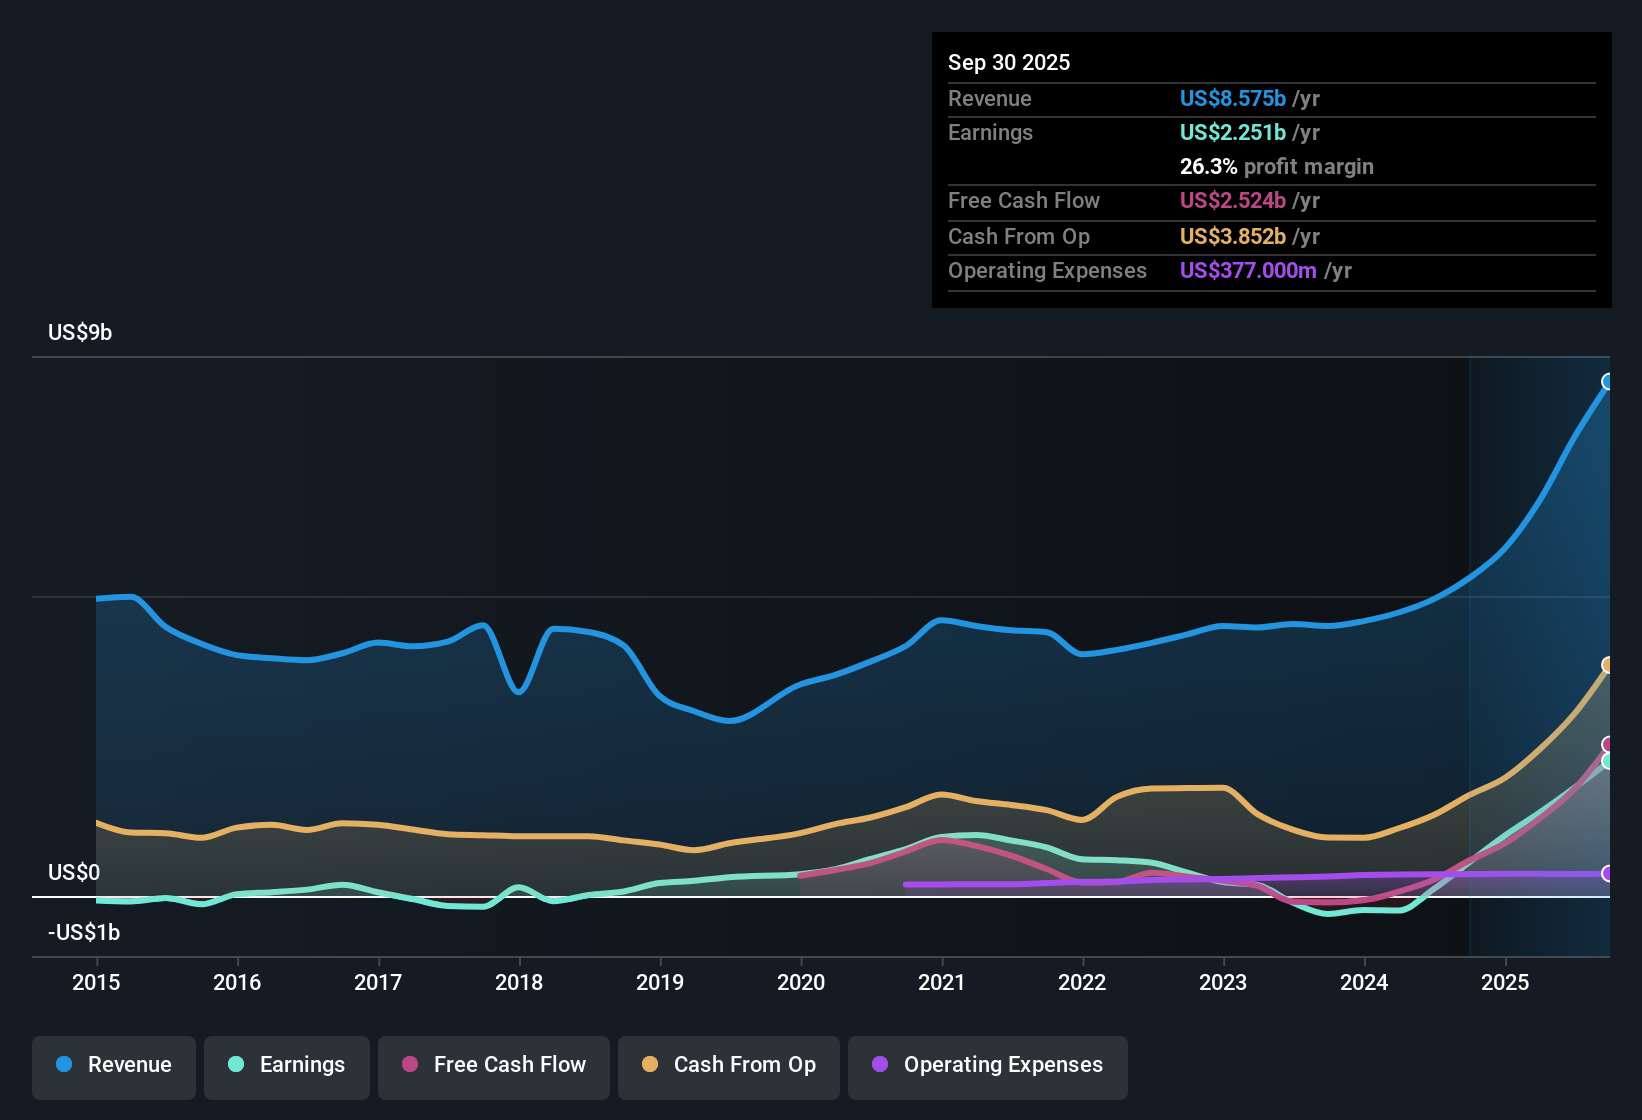This screenshot has width=1642, height=1120.
Task: Click the purple Operating Expenses legend dot
Action: coord(879,1065)
